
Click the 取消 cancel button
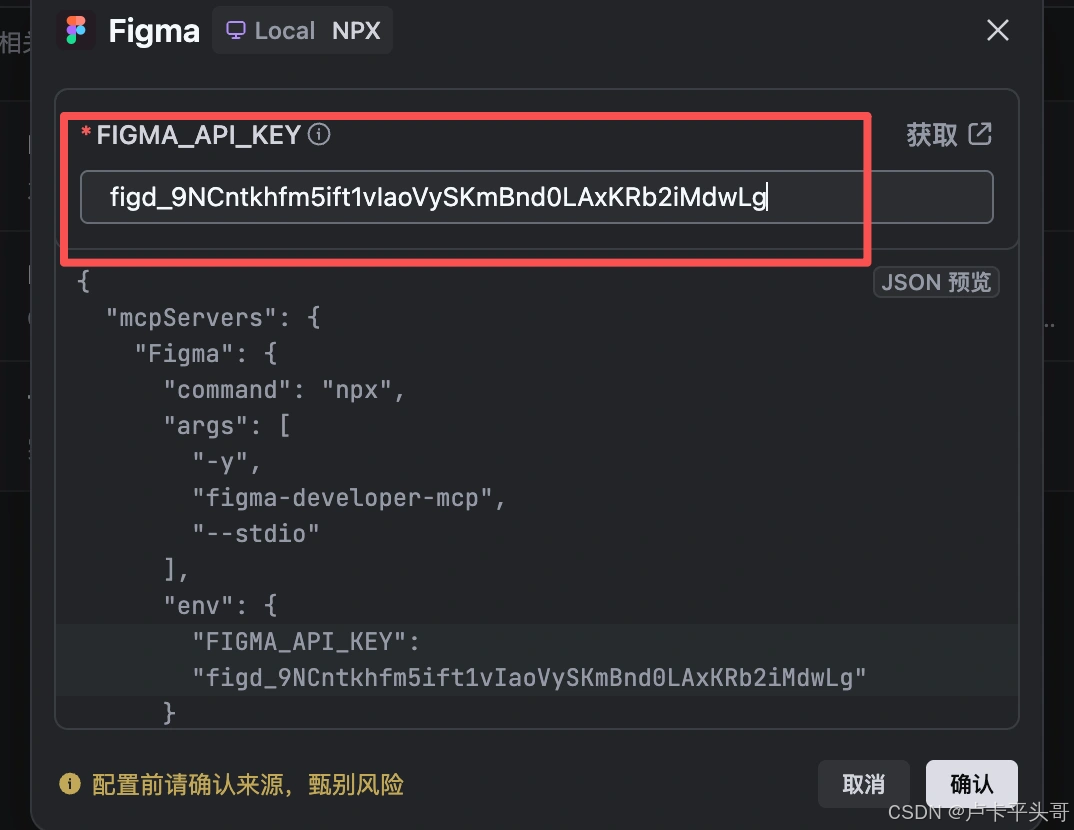pyautogui.click(x=863, y=783)
